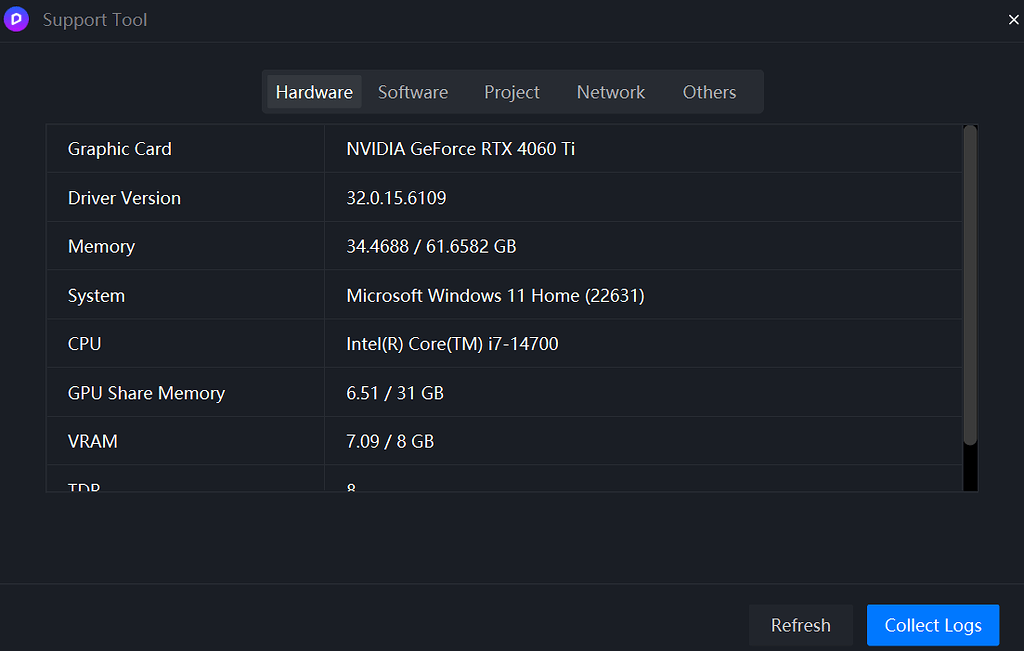
Task: Click the Support Tool logo icon
Action: pyautogui.click(x=16, y=19)
